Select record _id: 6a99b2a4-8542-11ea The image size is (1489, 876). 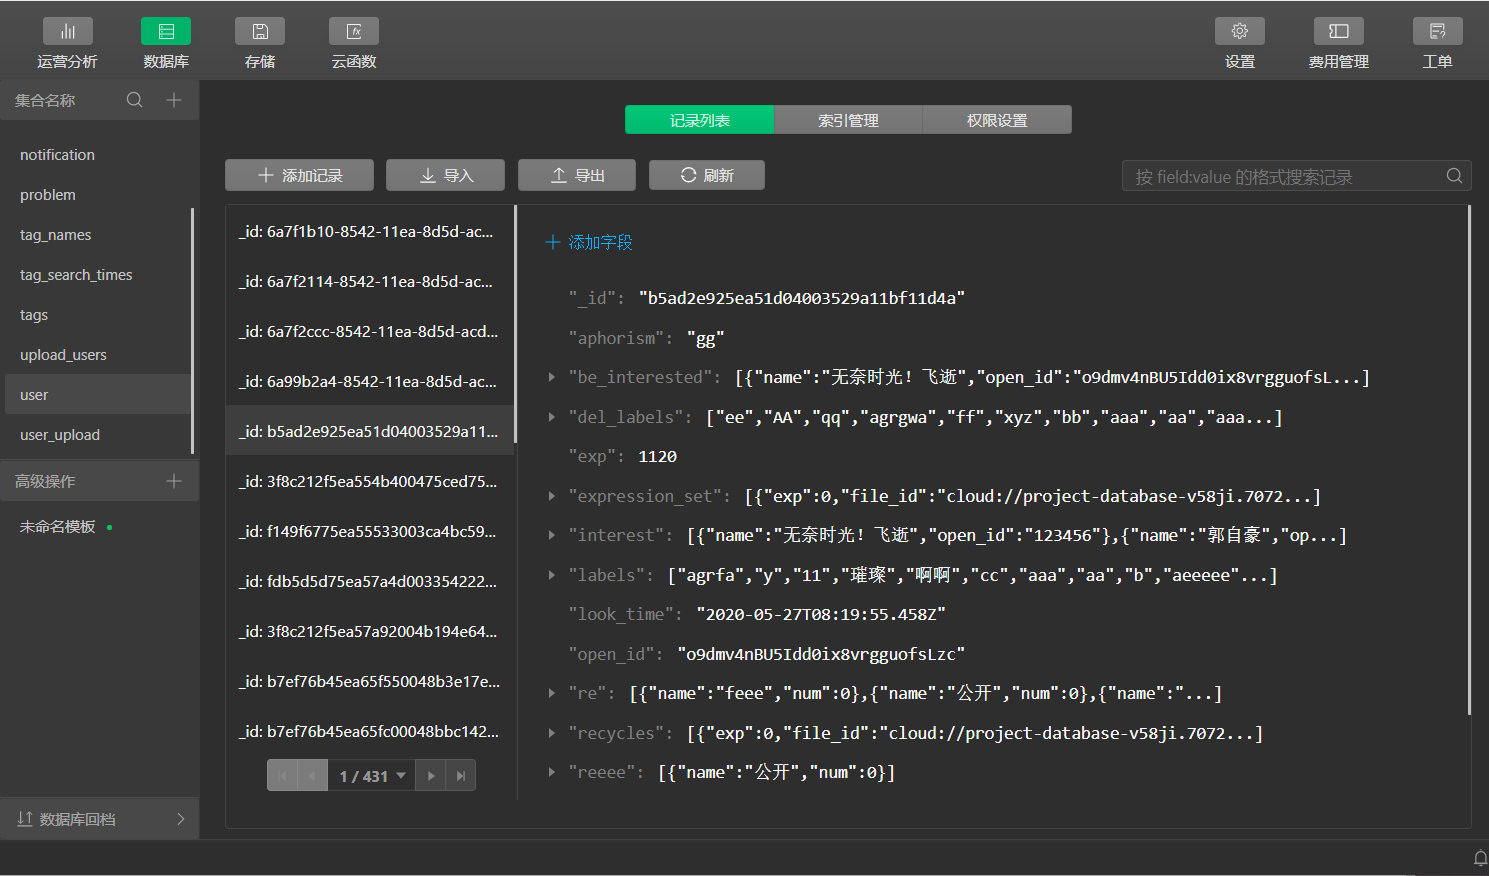369,381
